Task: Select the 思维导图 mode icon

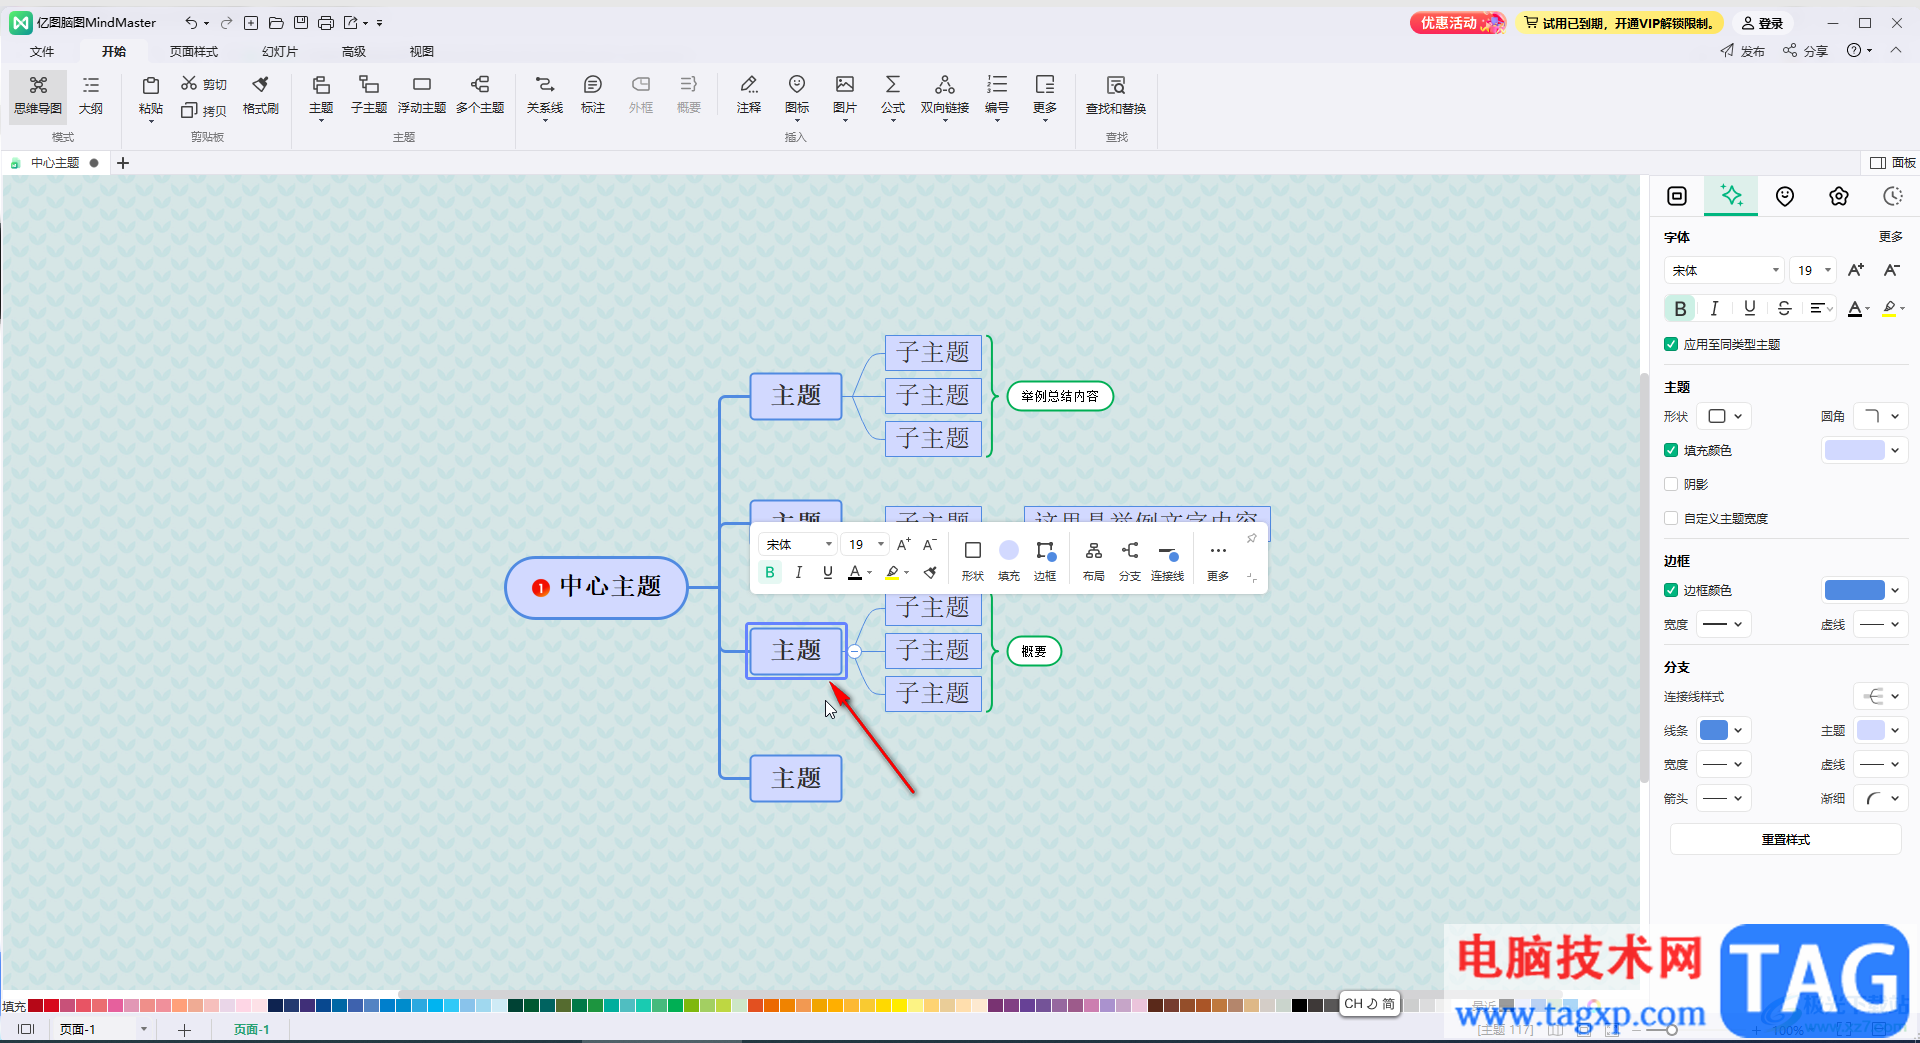Action: [38, 95]
